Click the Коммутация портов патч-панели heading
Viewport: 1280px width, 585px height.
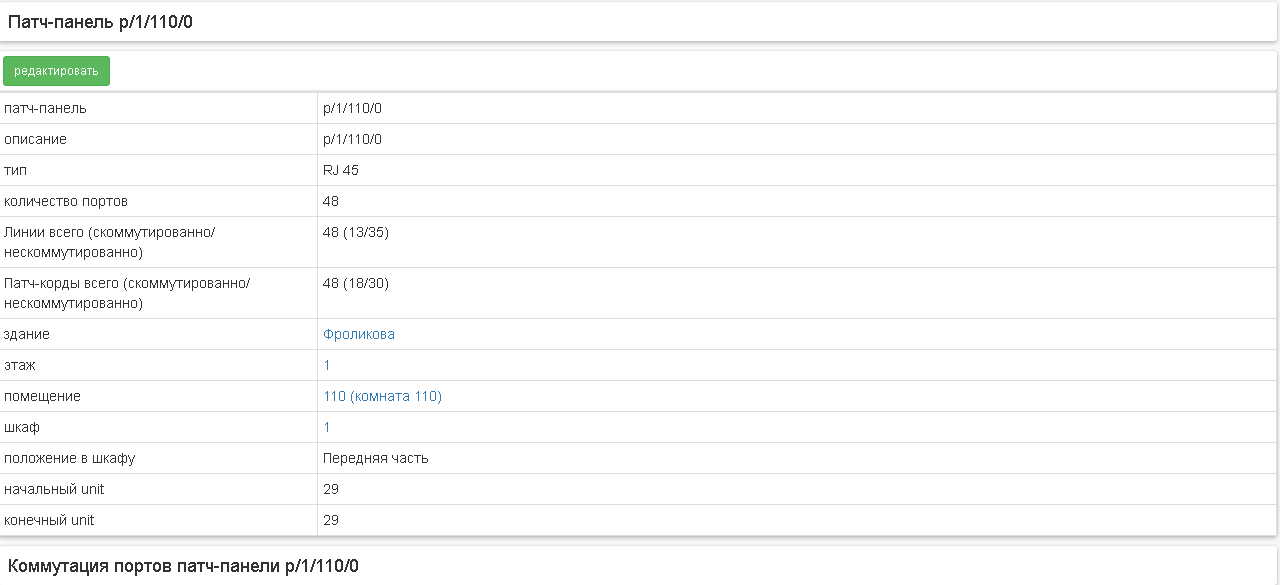(x=183, y=566)
